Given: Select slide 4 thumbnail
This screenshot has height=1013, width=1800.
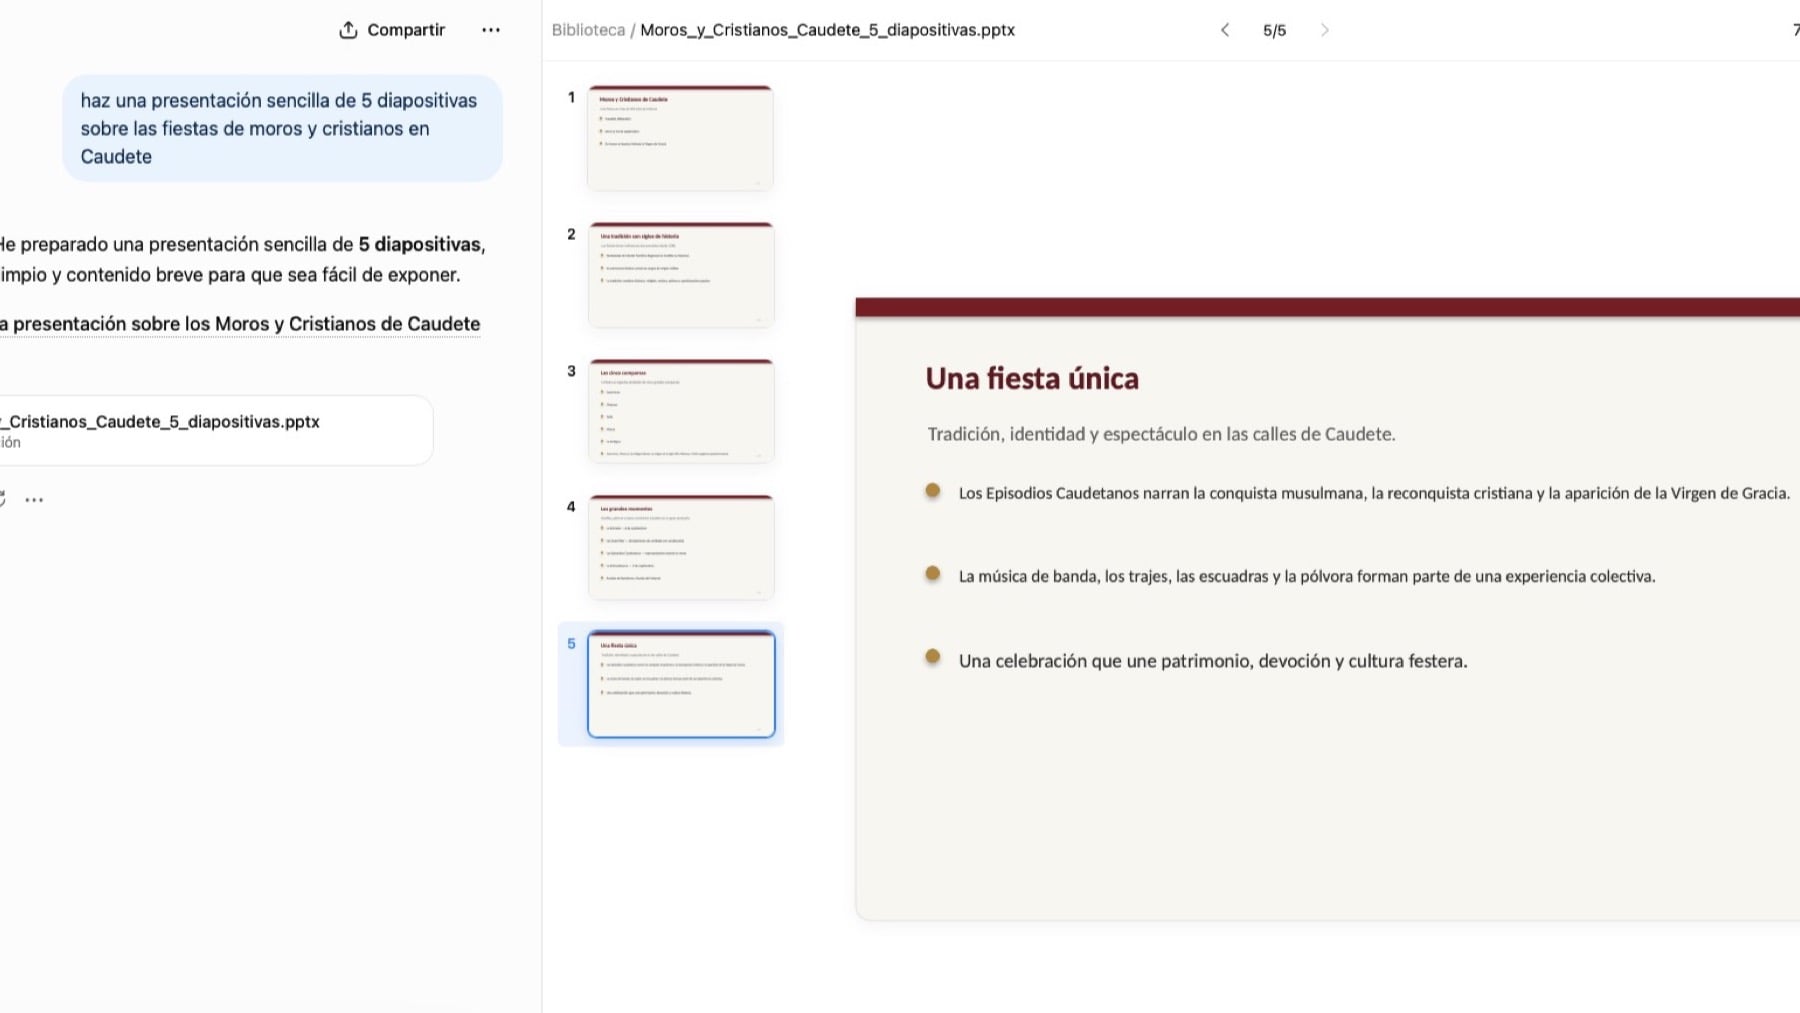Looking at the screenshot, I should click(680, 547).
